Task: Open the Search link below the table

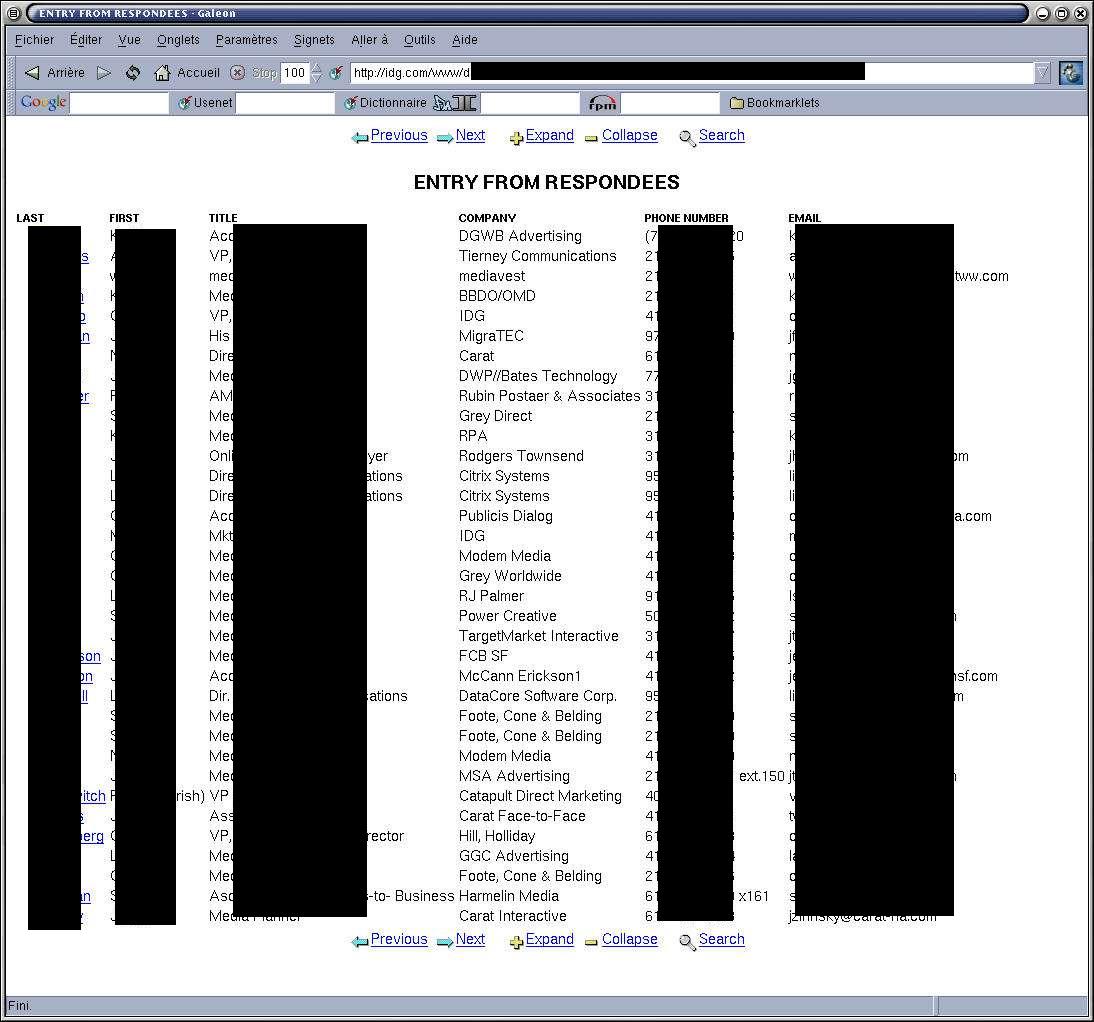Action: point(721,939)
